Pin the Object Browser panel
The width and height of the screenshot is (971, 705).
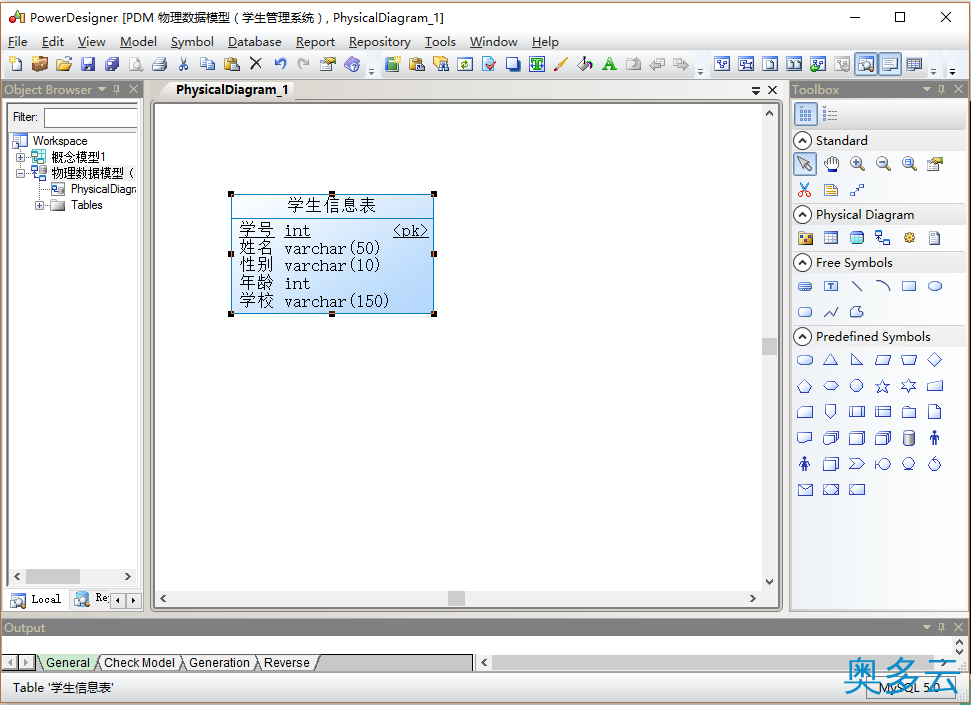[x=116, y=89]
